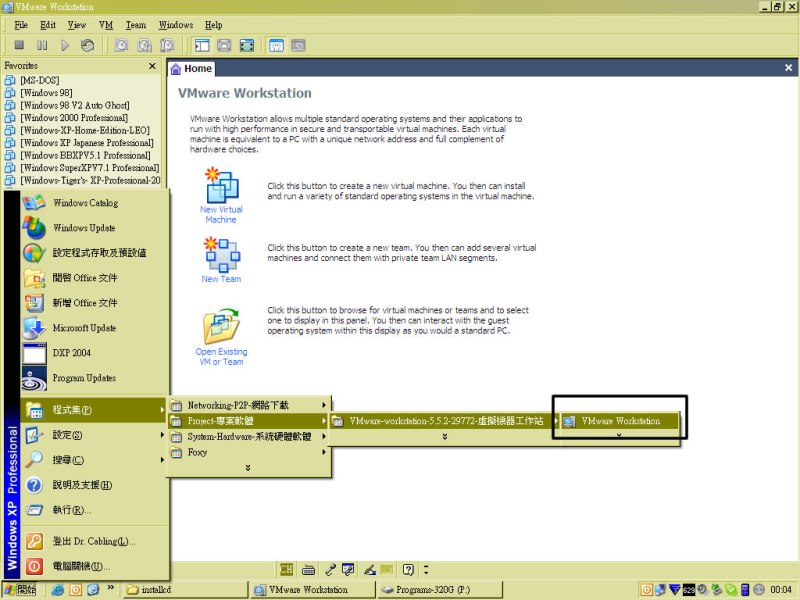Click VMware Workstation taskbar button
Viewport: 800px width, 600px height.
[x=313, y=590]
